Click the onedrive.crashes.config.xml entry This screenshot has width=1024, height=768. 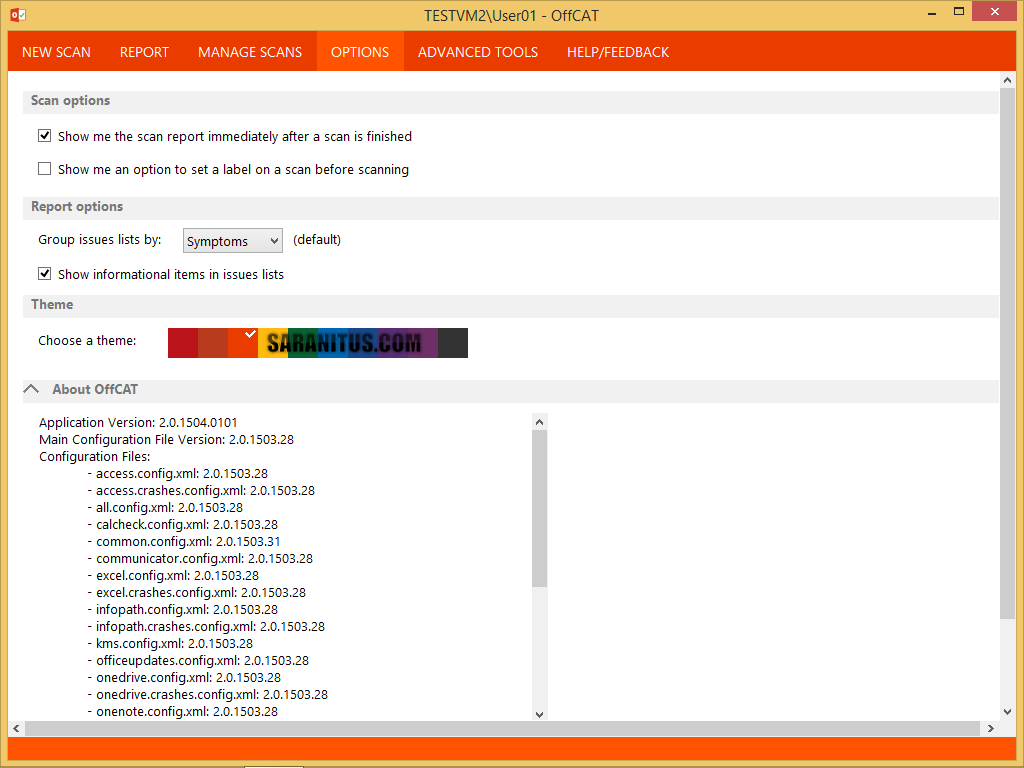tap(208, 694)
